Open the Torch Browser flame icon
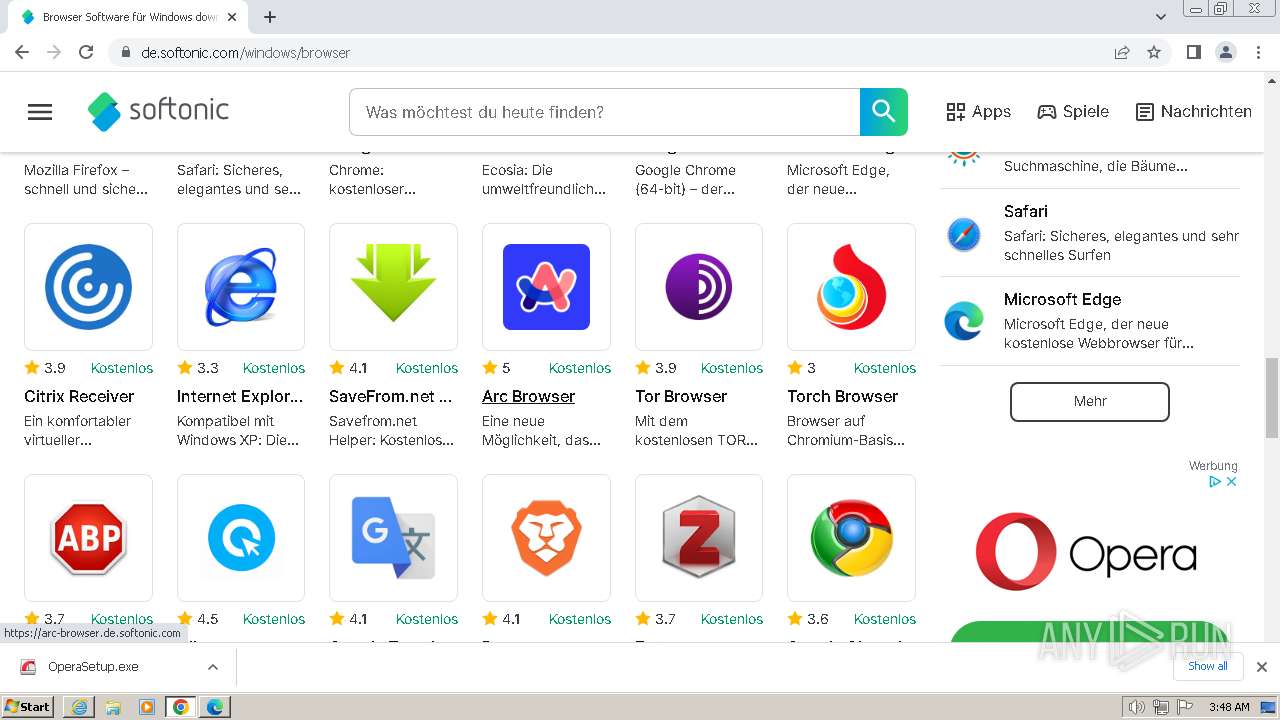The height and width of the screenshot is (720, 1280). [851, 287]
